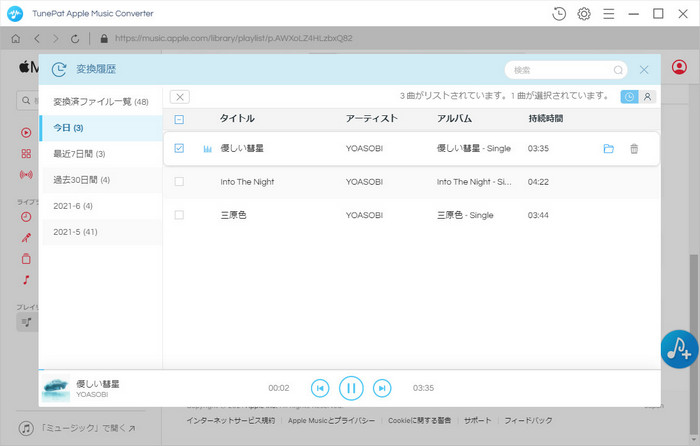Open settings gear in title bar

[x=583, y=14]
